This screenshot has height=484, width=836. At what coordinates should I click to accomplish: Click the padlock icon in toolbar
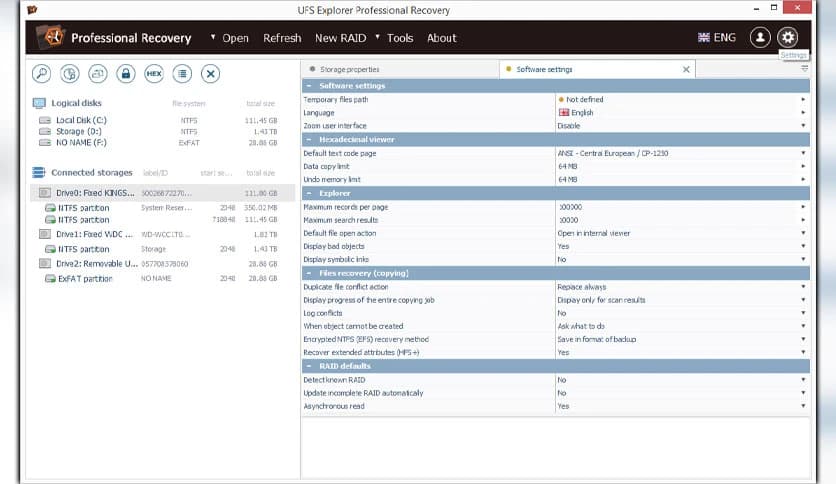[125, 73]
